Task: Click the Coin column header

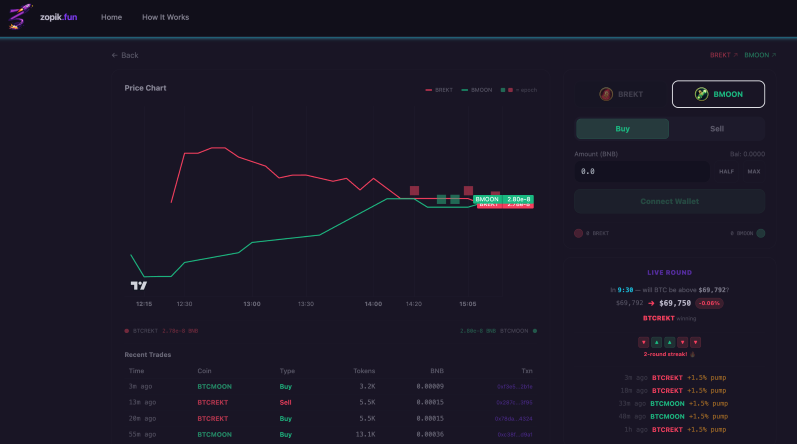Action: coord(204,371)
